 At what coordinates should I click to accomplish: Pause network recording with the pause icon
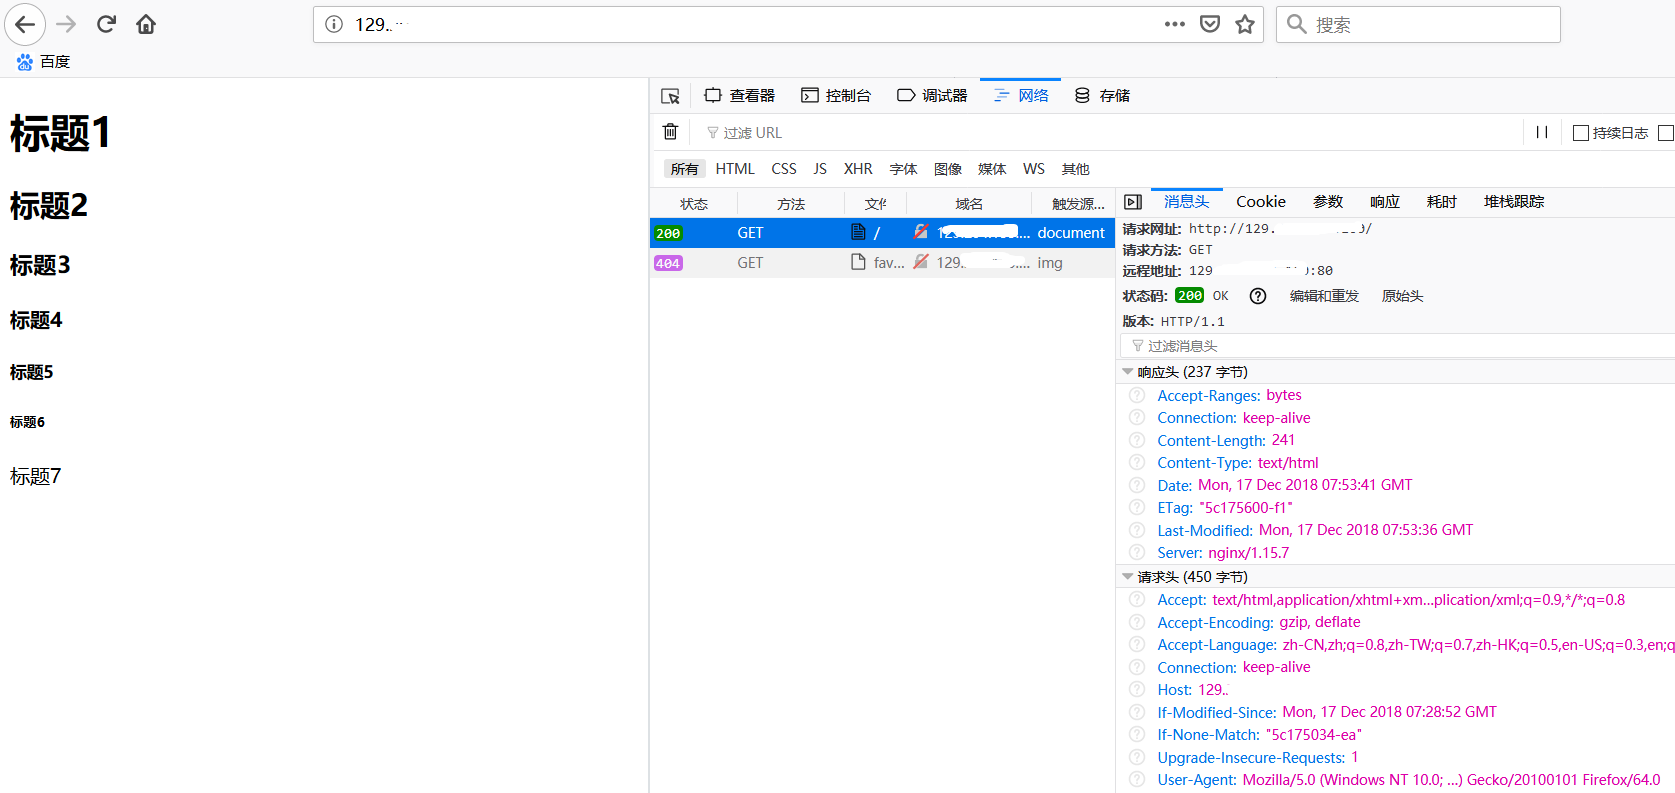[x=1542, y=132]
